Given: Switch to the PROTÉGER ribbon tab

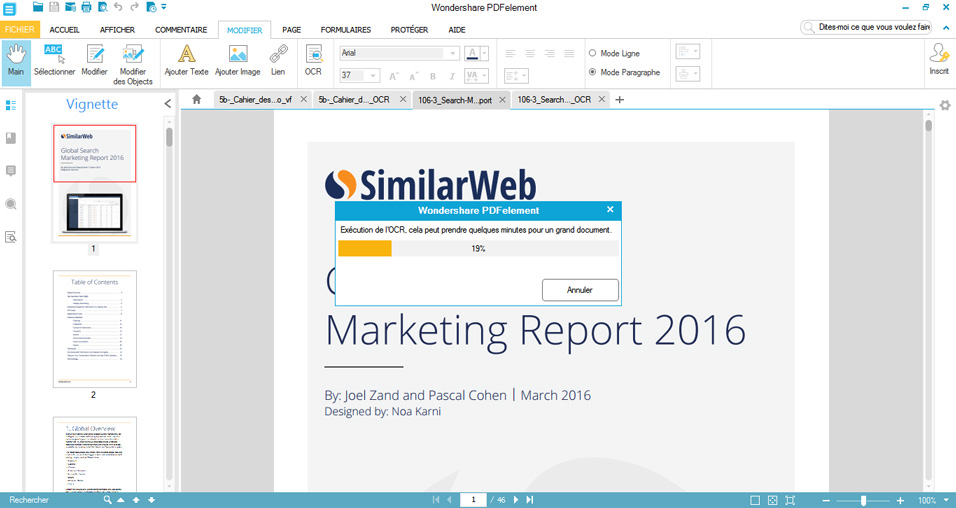Looking at the screenshot, I should point(409,29).
